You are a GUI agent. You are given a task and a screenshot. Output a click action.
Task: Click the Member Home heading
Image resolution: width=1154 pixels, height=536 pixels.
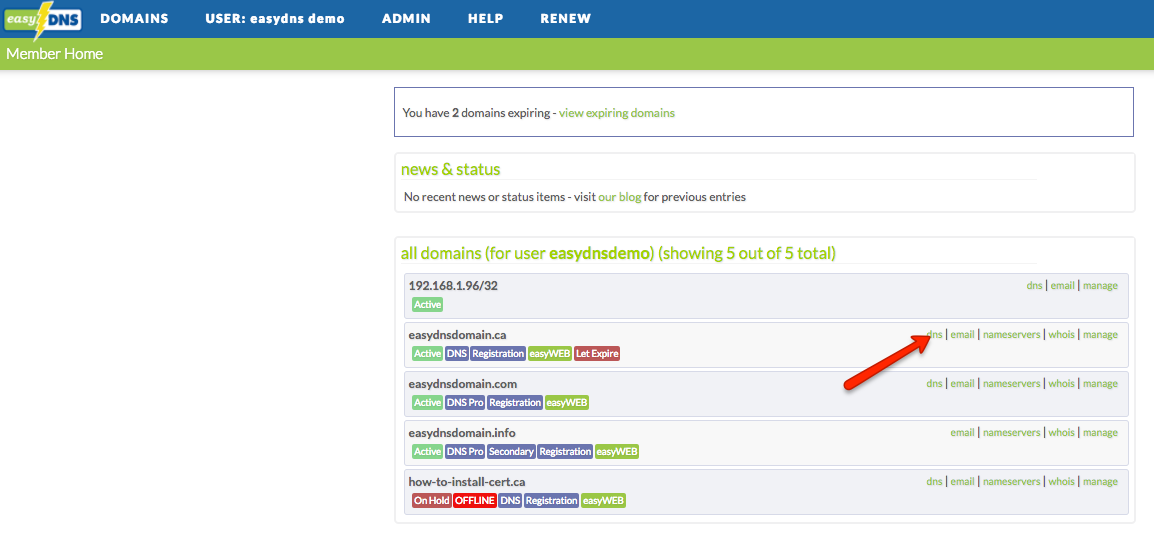click(x=54, y=54)
